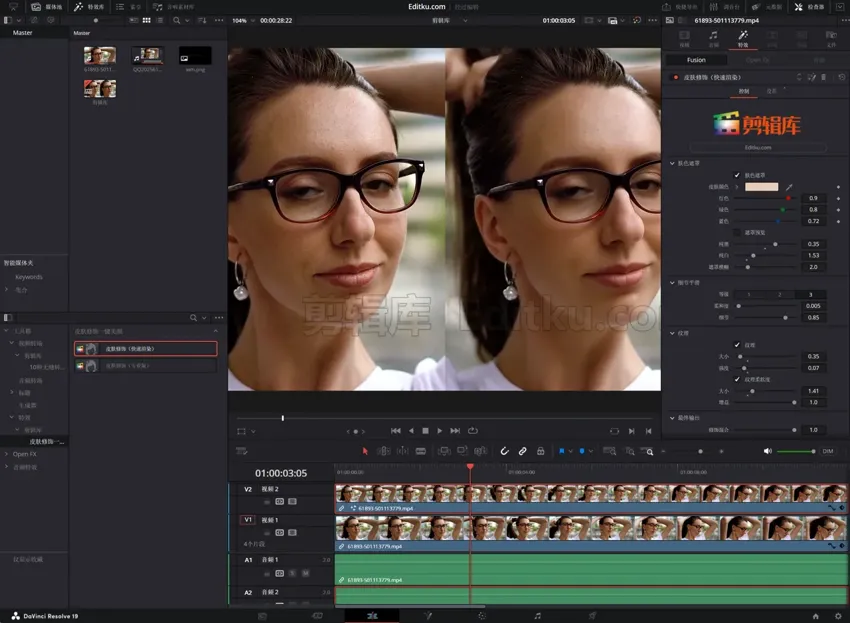Select the Dynamic Trim Mode tool

point(402,451)
